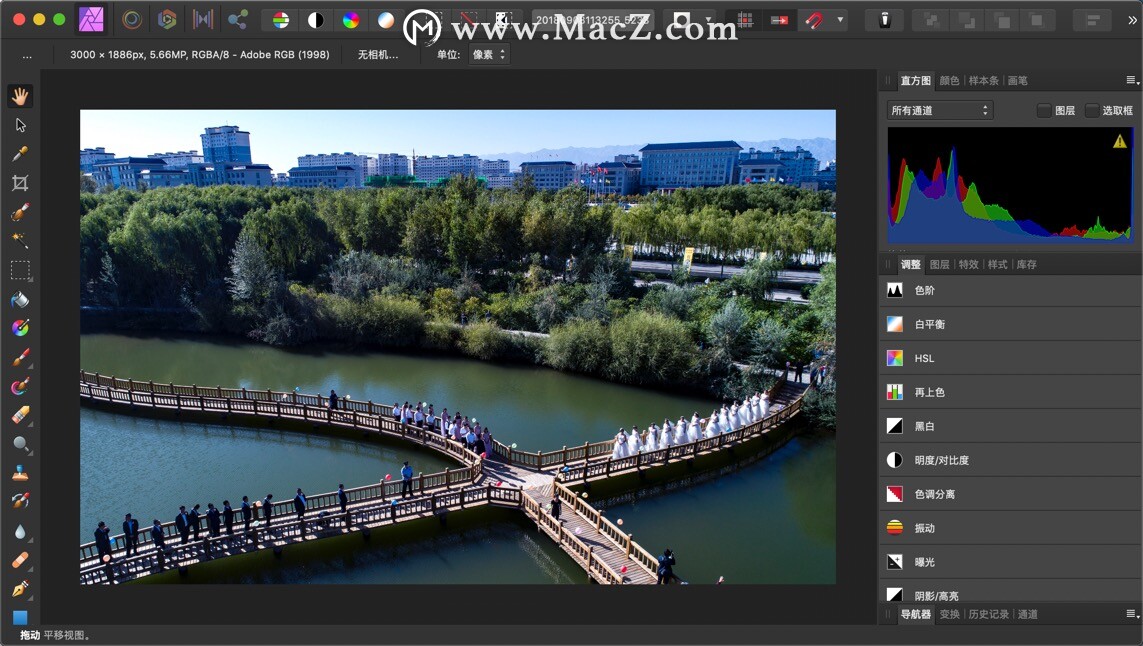
Task: Expand the toolbar overflow chevron
Action: [x=1131, y=20]
